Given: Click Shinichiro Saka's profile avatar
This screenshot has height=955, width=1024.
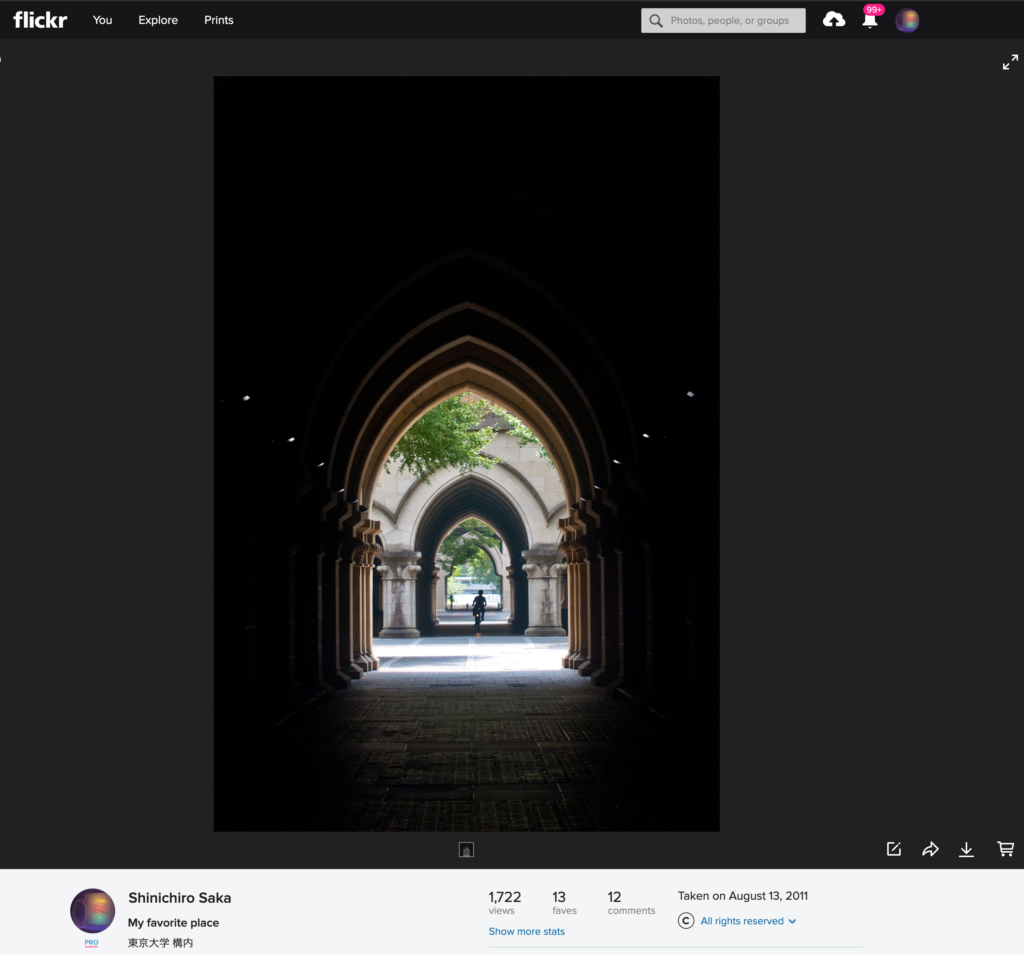Looking at the screenshot, I should [x=92, y=911].
